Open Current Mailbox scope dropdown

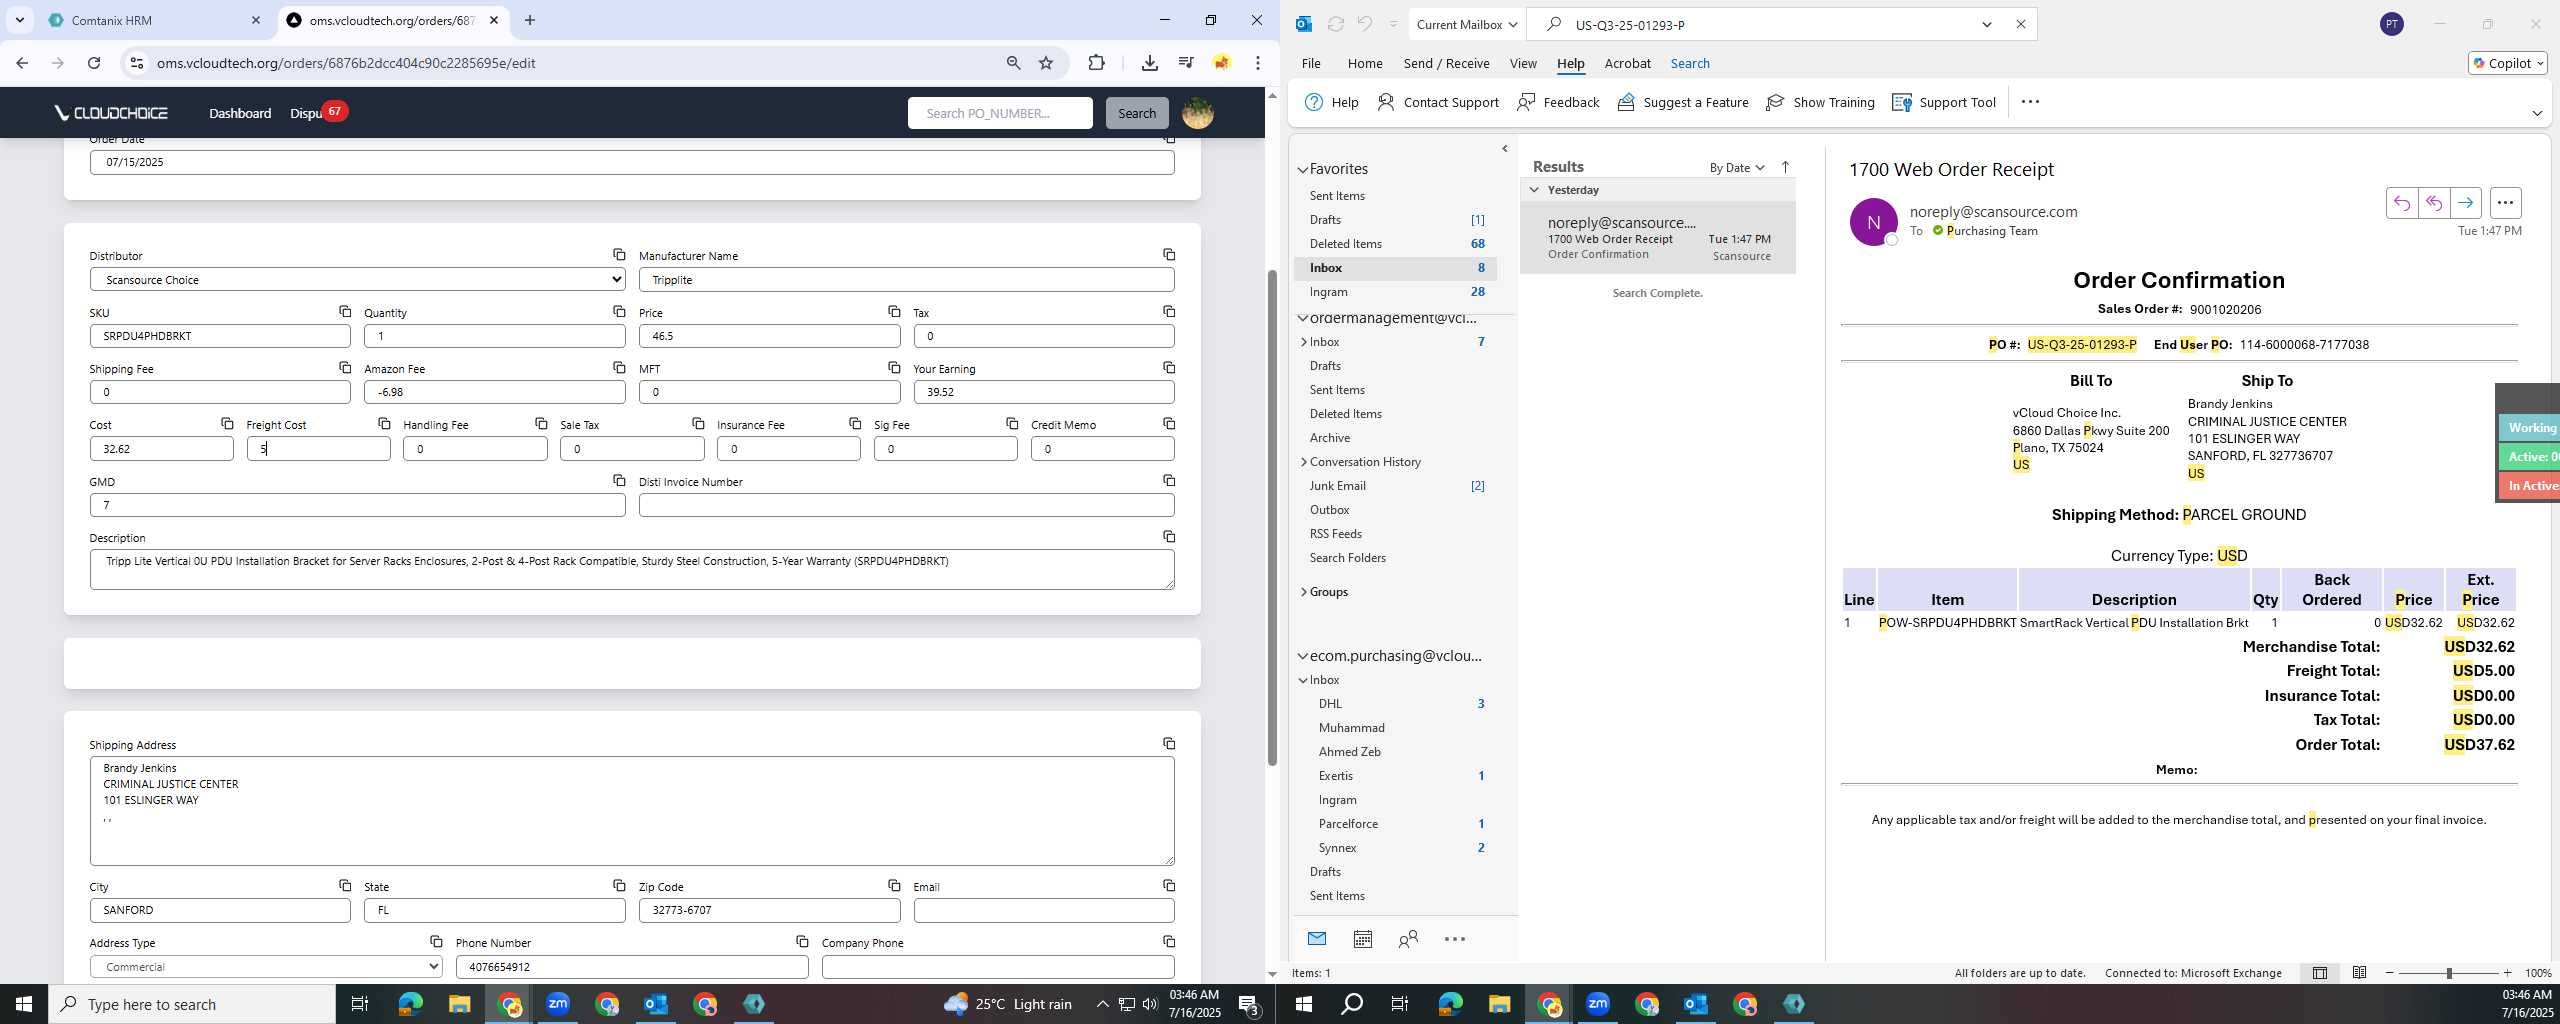pyautogui.click(x=1467, y=25)
